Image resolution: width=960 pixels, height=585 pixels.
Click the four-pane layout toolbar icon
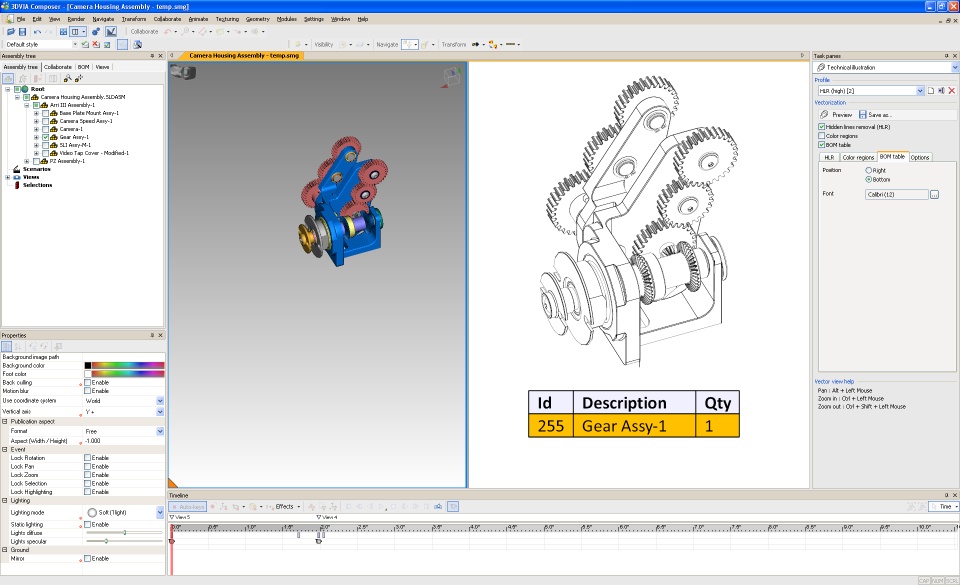[x=63, y=31]
